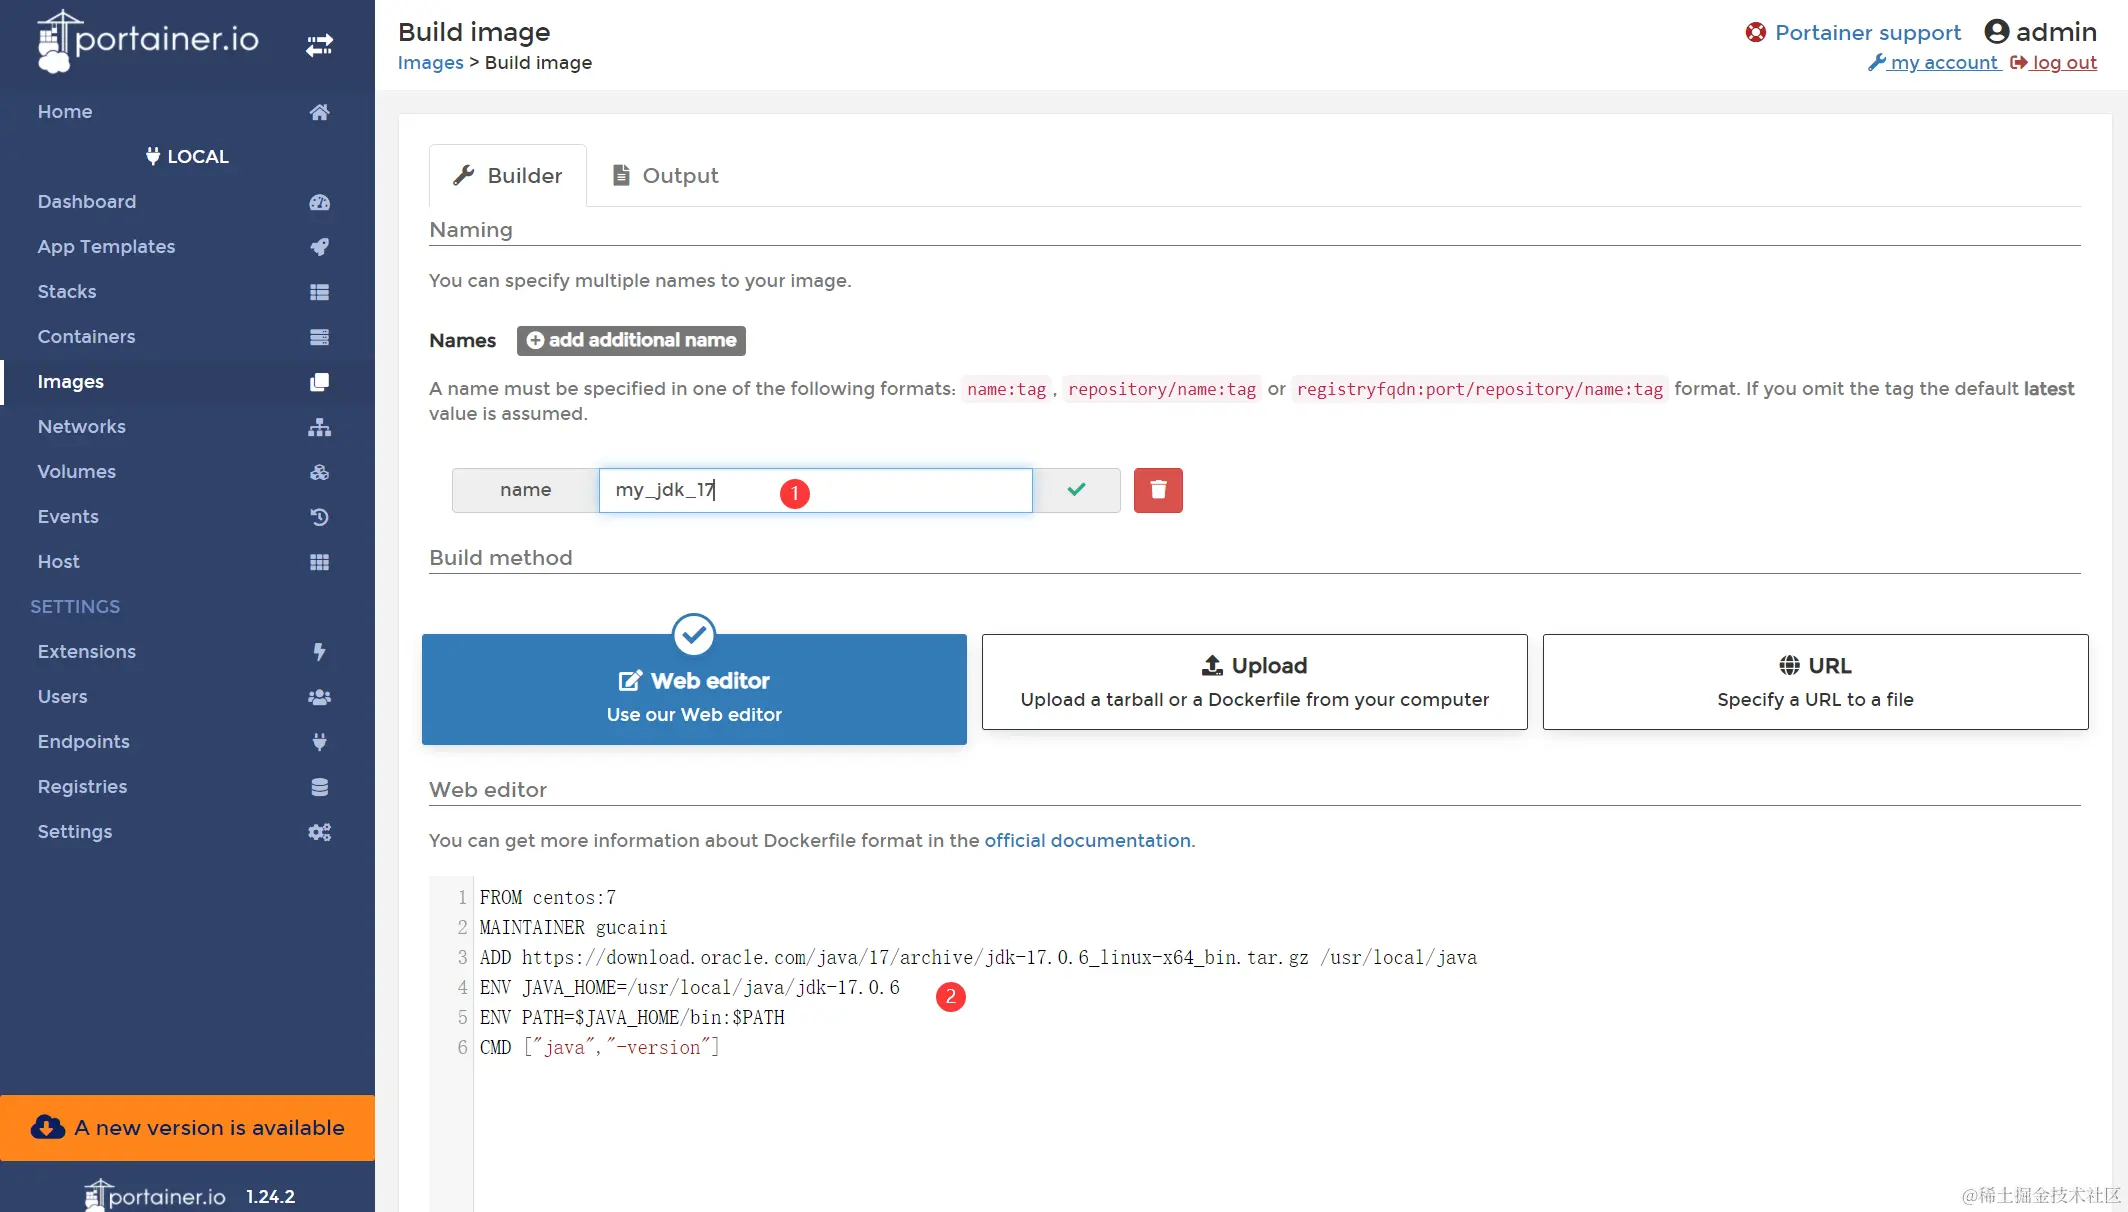Click the App Templates rocket icon
This screenshot has width=2128, height=1212.
click(x=319, y=247)
